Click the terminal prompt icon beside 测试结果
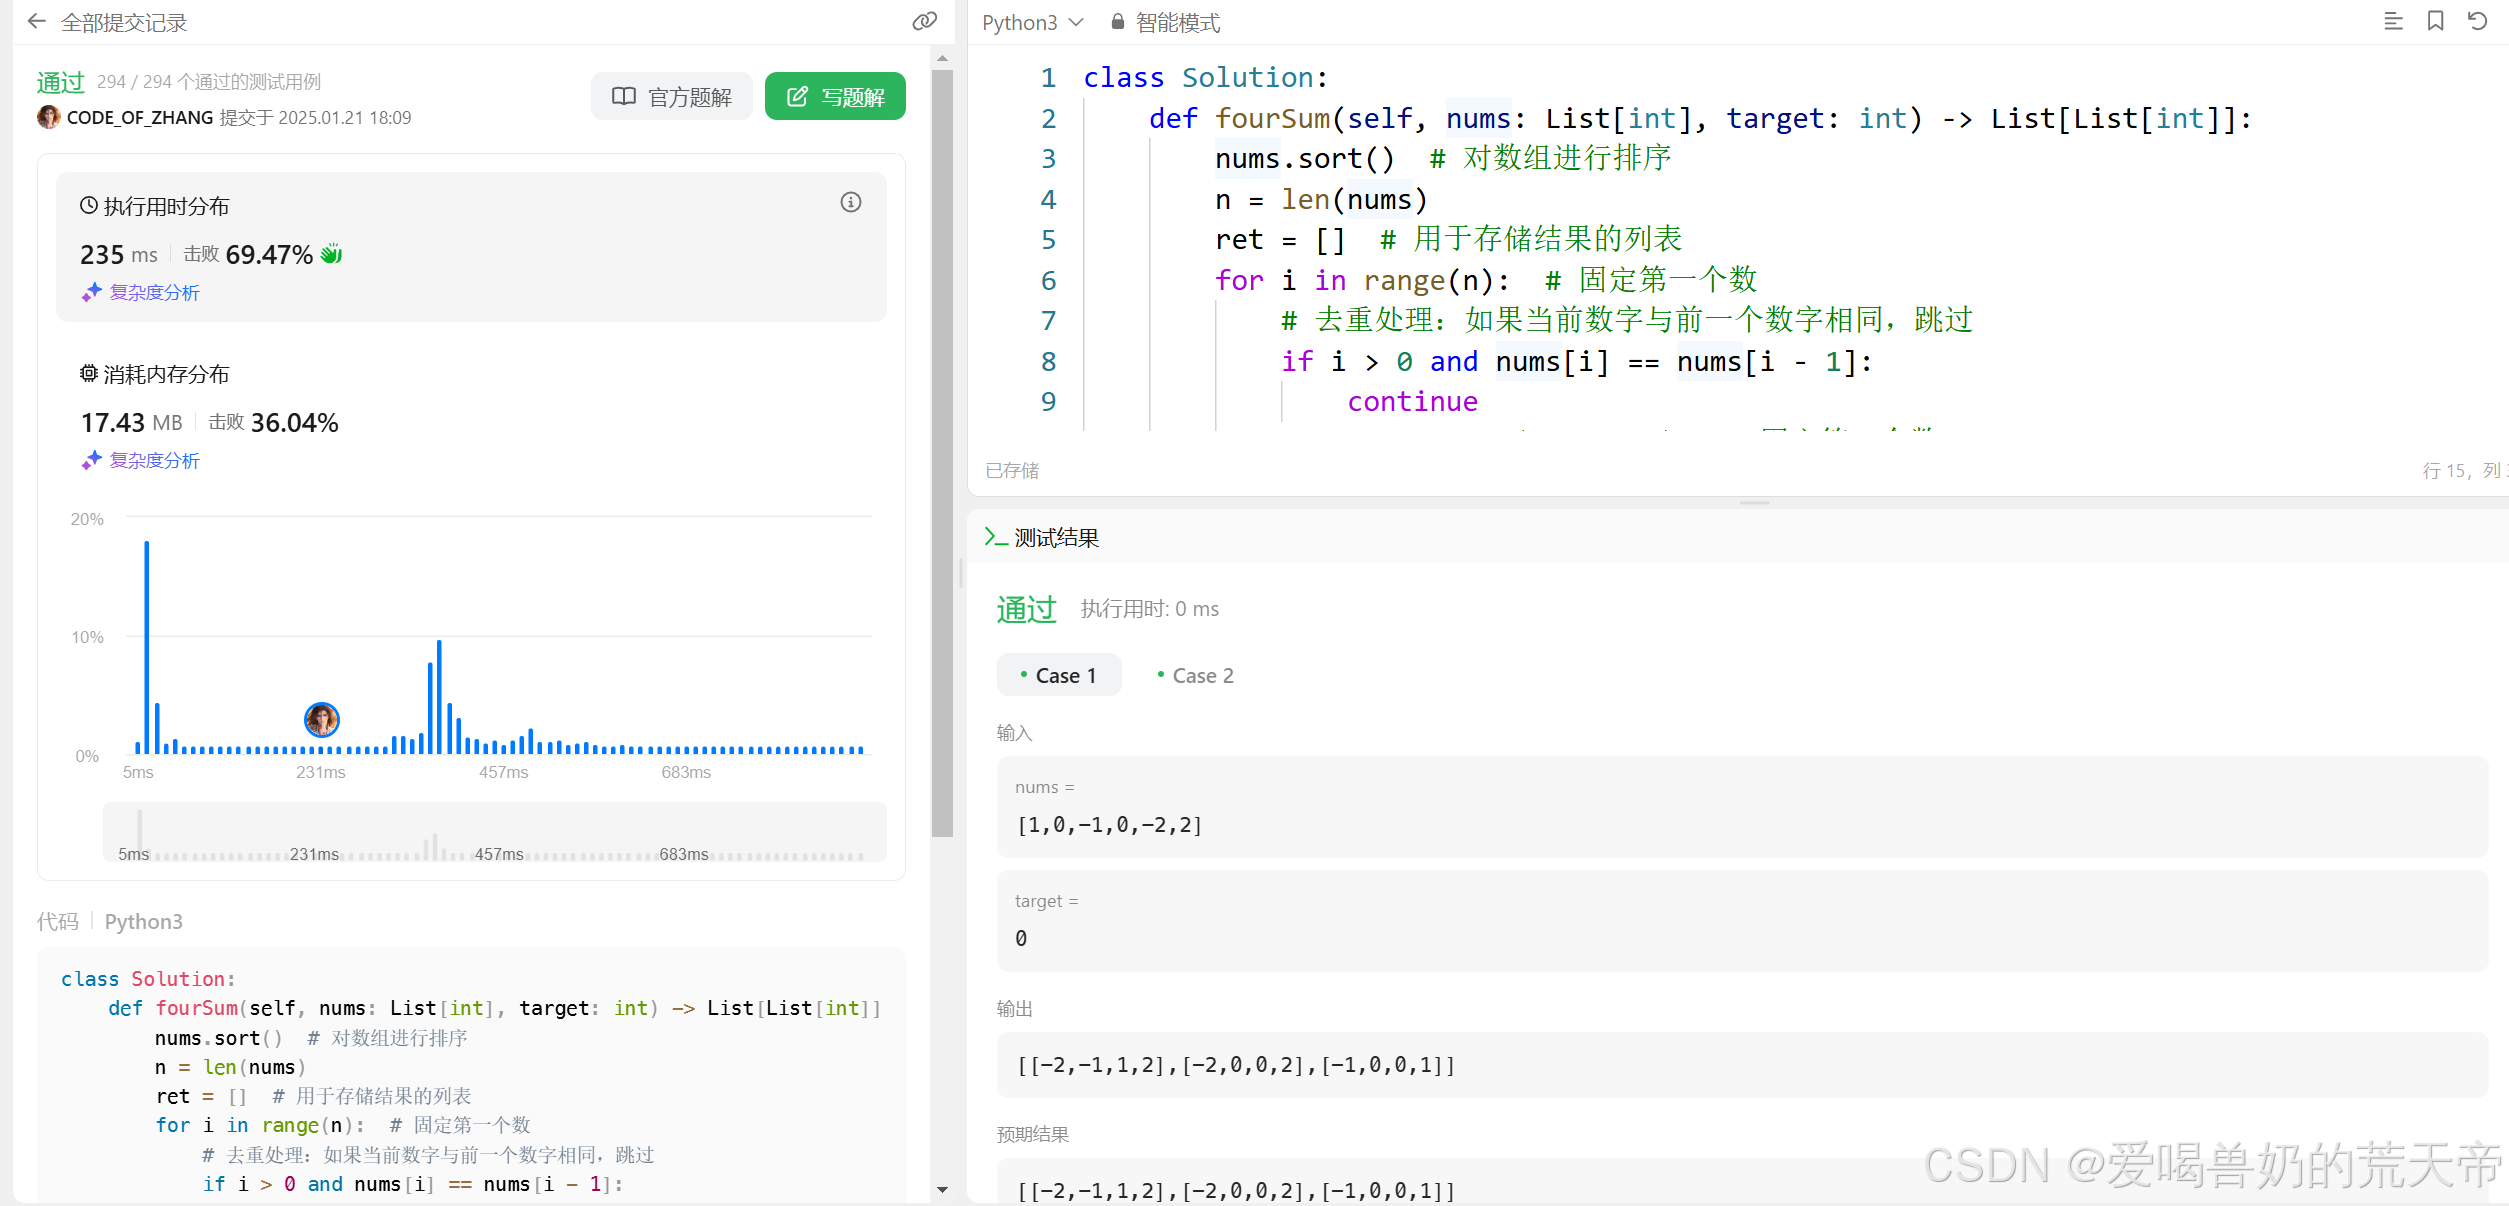Screen dimensions: 2509x1206 point(996,537)
